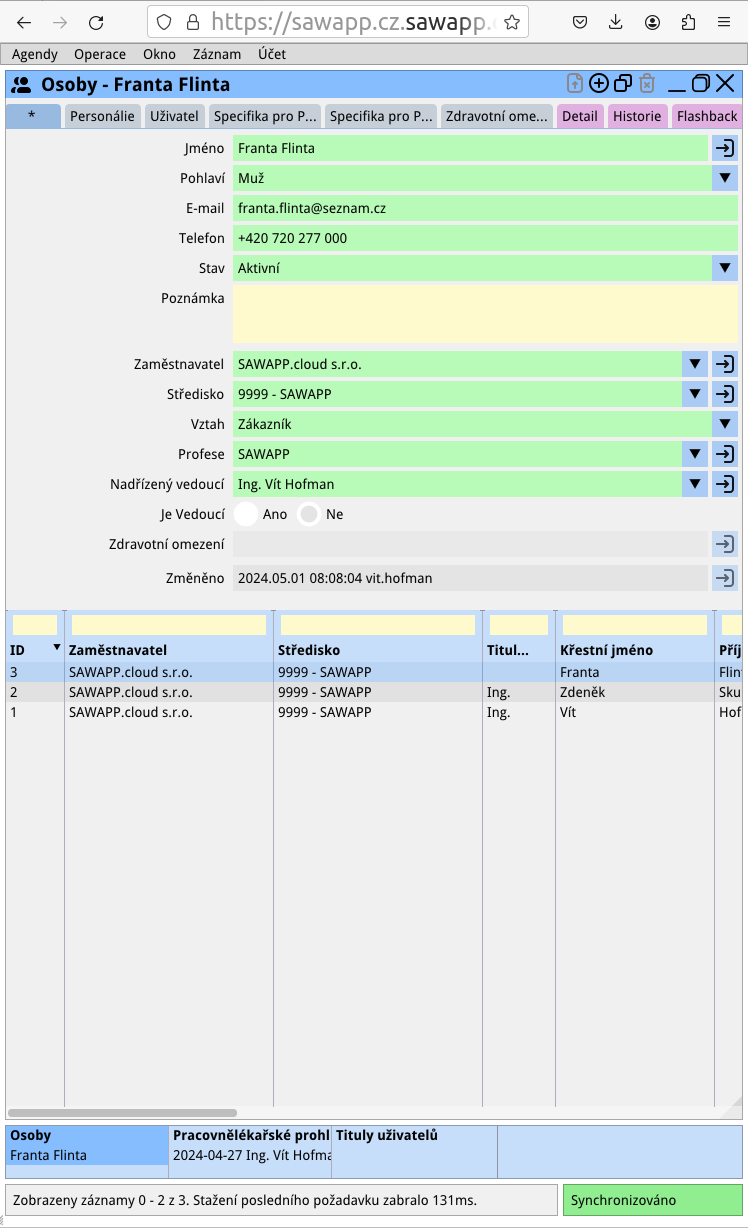
Task: Click the Telefon input field
Action: coord(485,238)
